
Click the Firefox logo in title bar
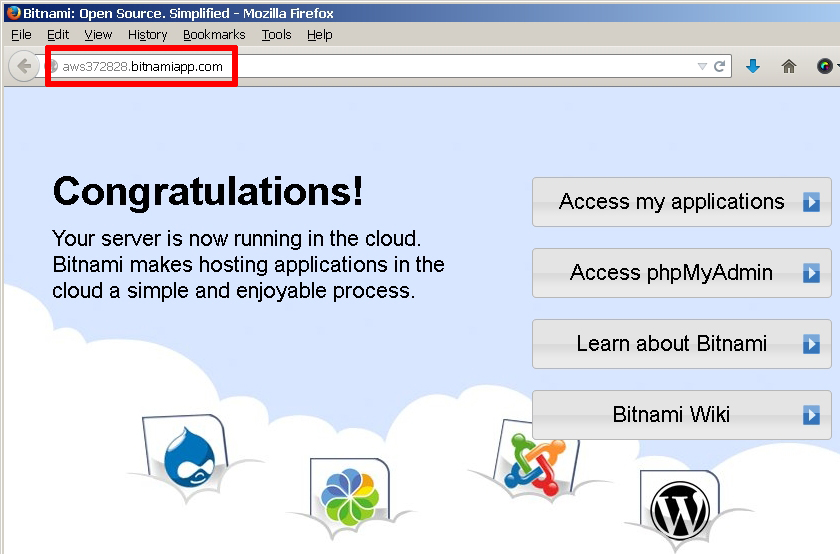[13, 13]
